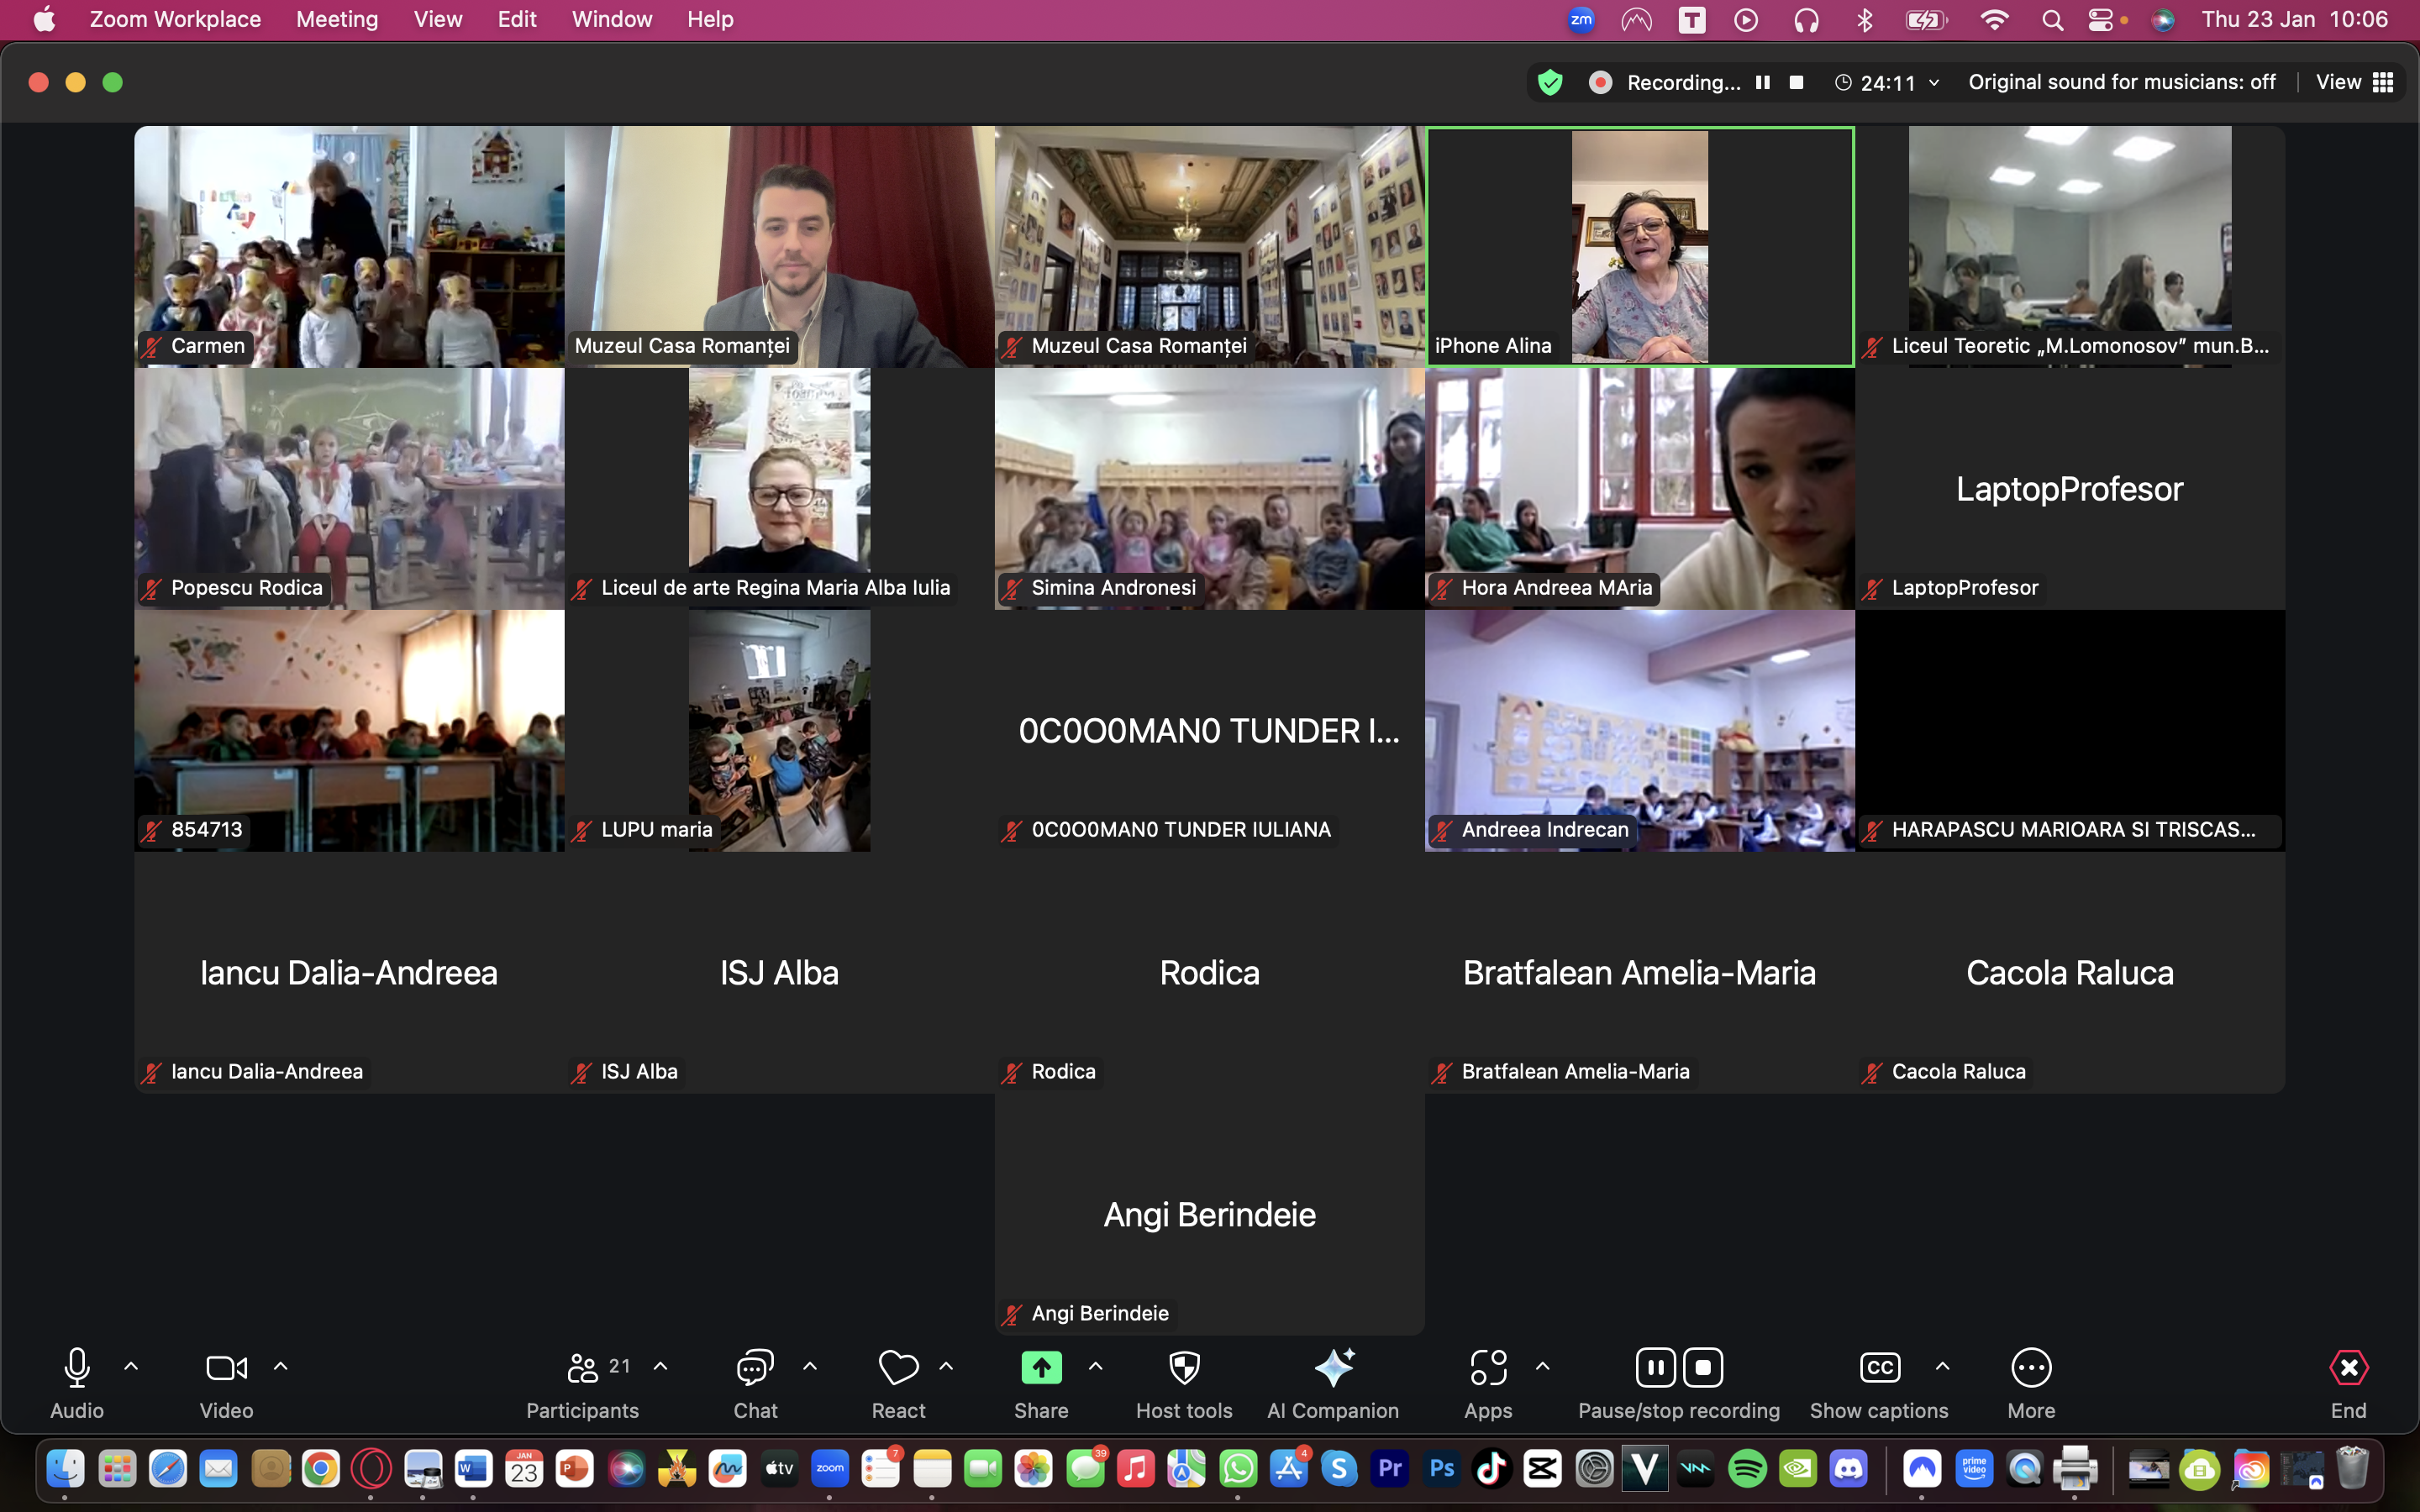Launch the AI Companion sparkle icon
This screenshot has height=1512, width=2420.
pos(1333,1368)
